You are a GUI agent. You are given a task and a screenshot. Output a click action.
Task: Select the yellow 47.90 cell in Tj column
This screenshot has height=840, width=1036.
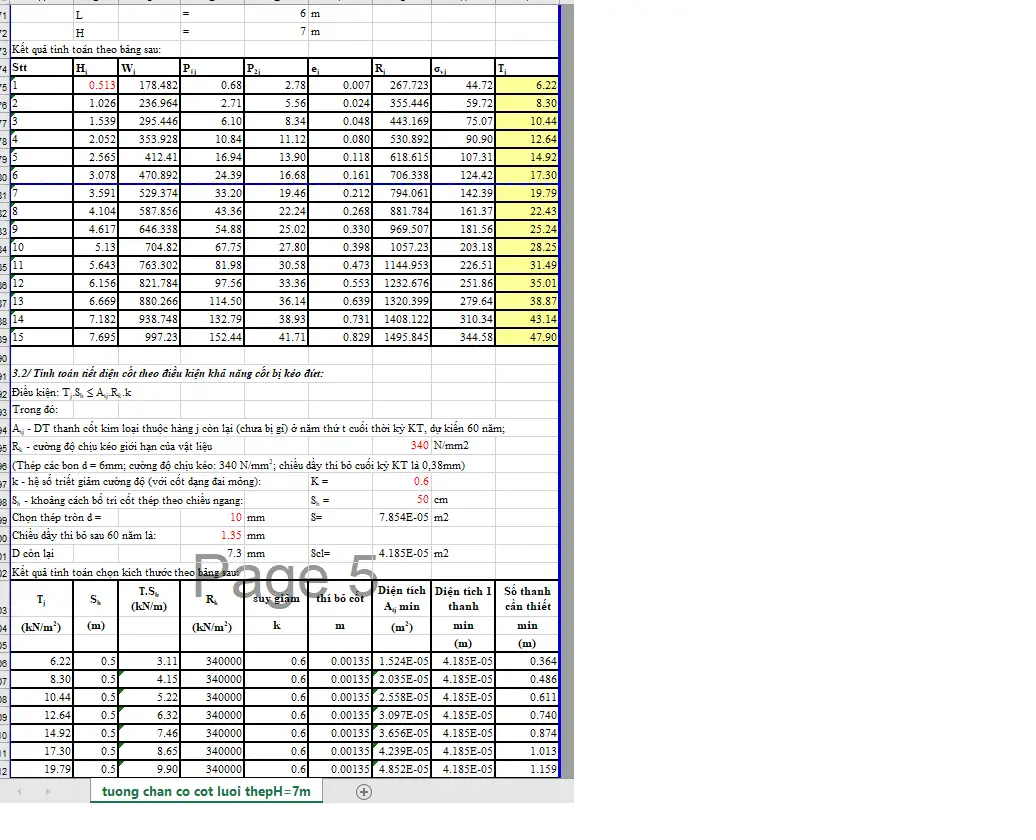tap(527, 338)
